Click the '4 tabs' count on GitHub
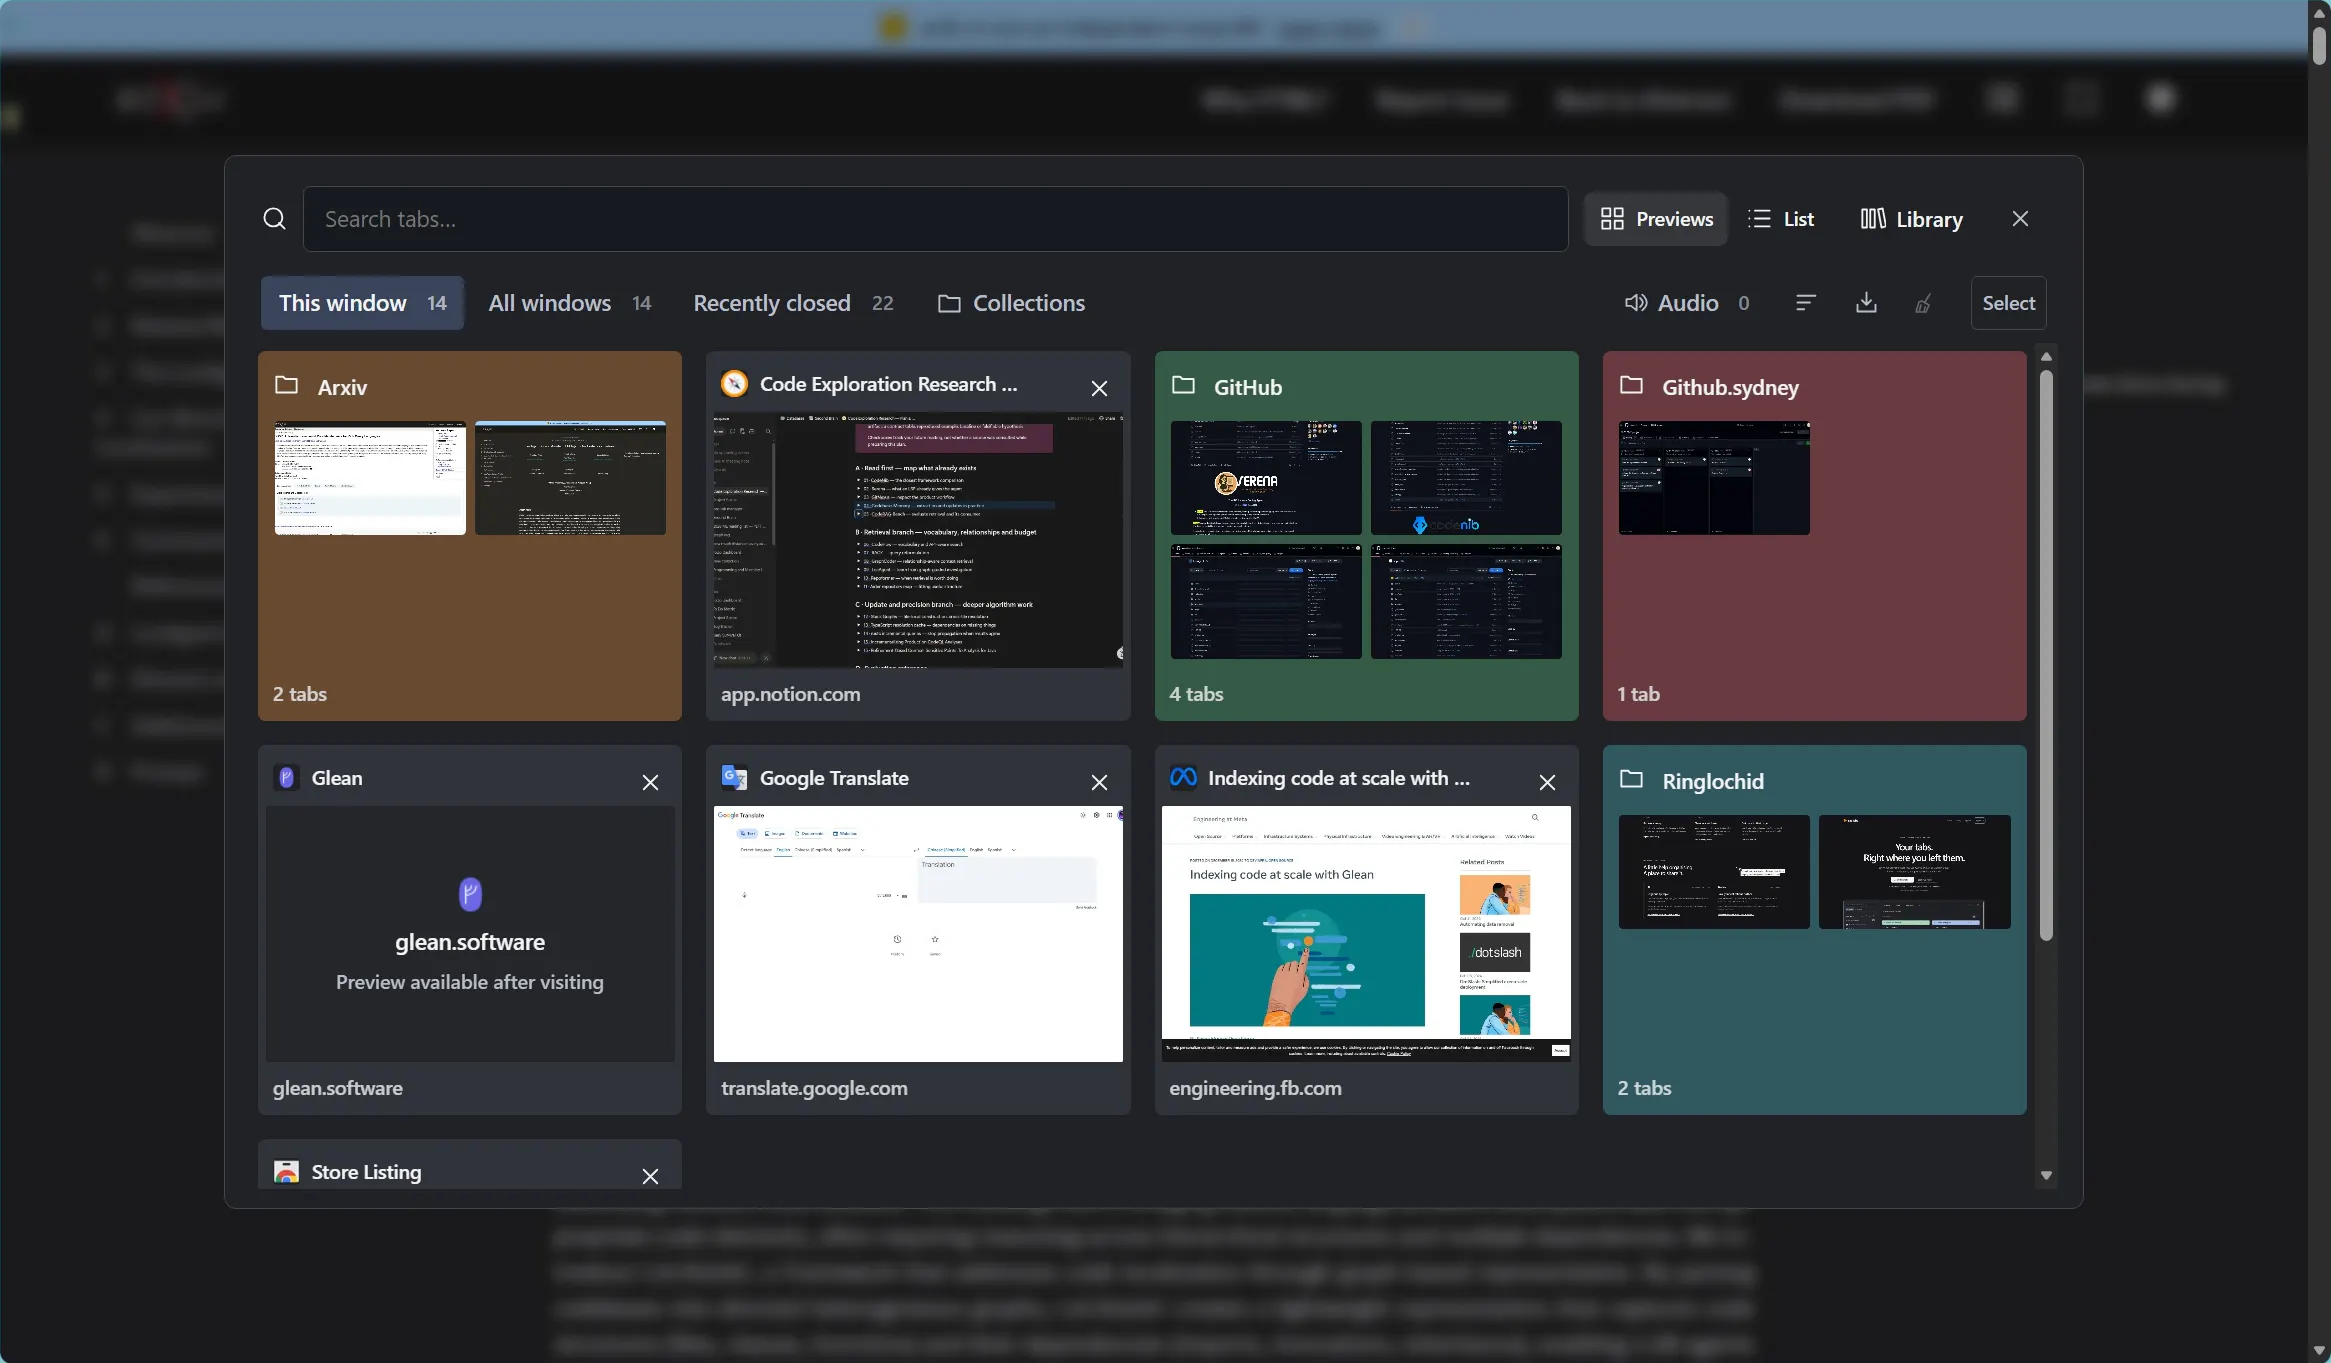This screenshot has width=2331, height=1363. pos(1196,694)
